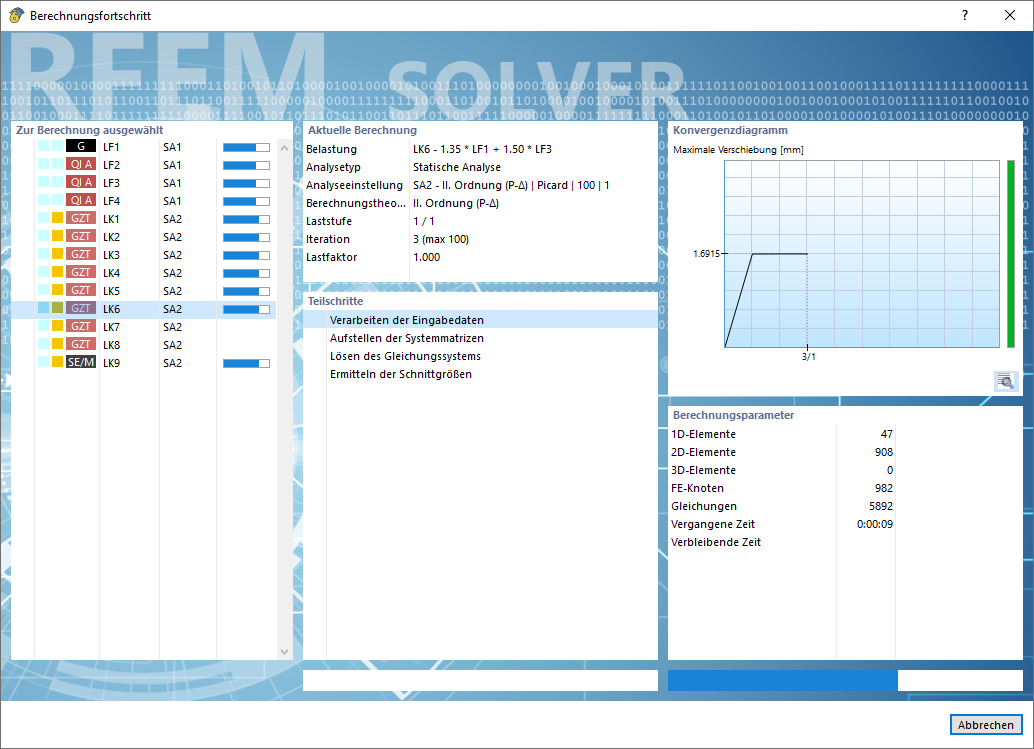Click the overall blue progress bar at bottom
Screen dimensions: 1034x749
coord(845,680)
